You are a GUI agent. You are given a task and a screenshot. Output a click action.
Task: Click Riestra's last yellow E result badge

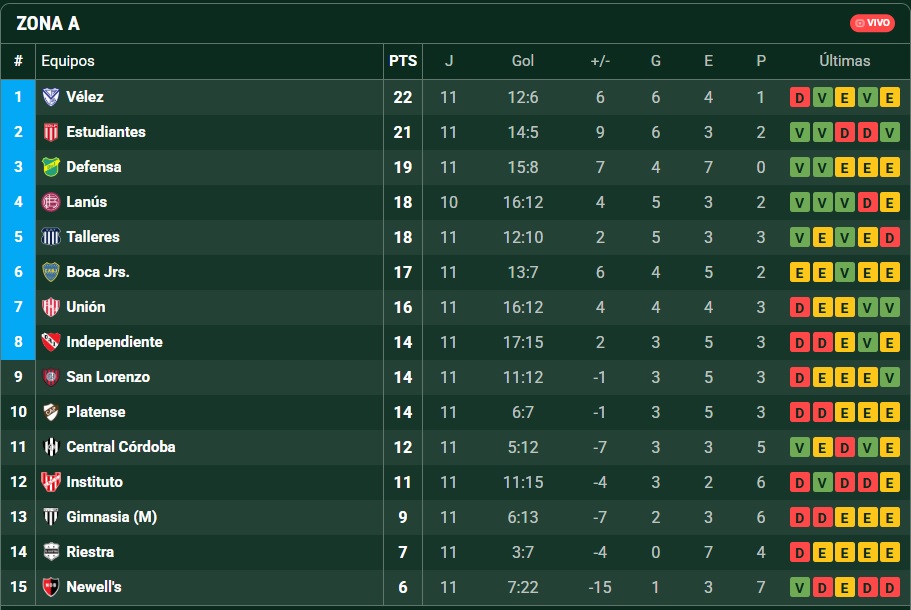890,552
